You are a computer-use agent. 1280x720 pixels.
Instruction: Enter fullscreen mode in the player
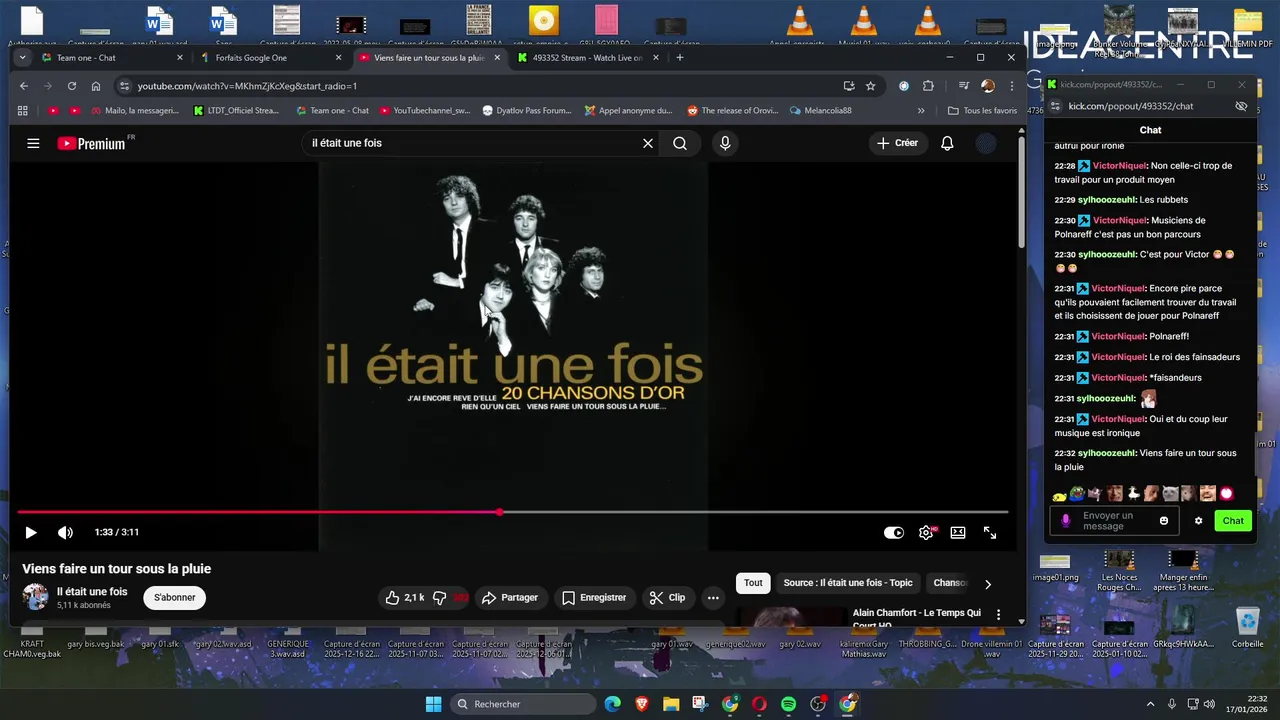click(990, 533)
